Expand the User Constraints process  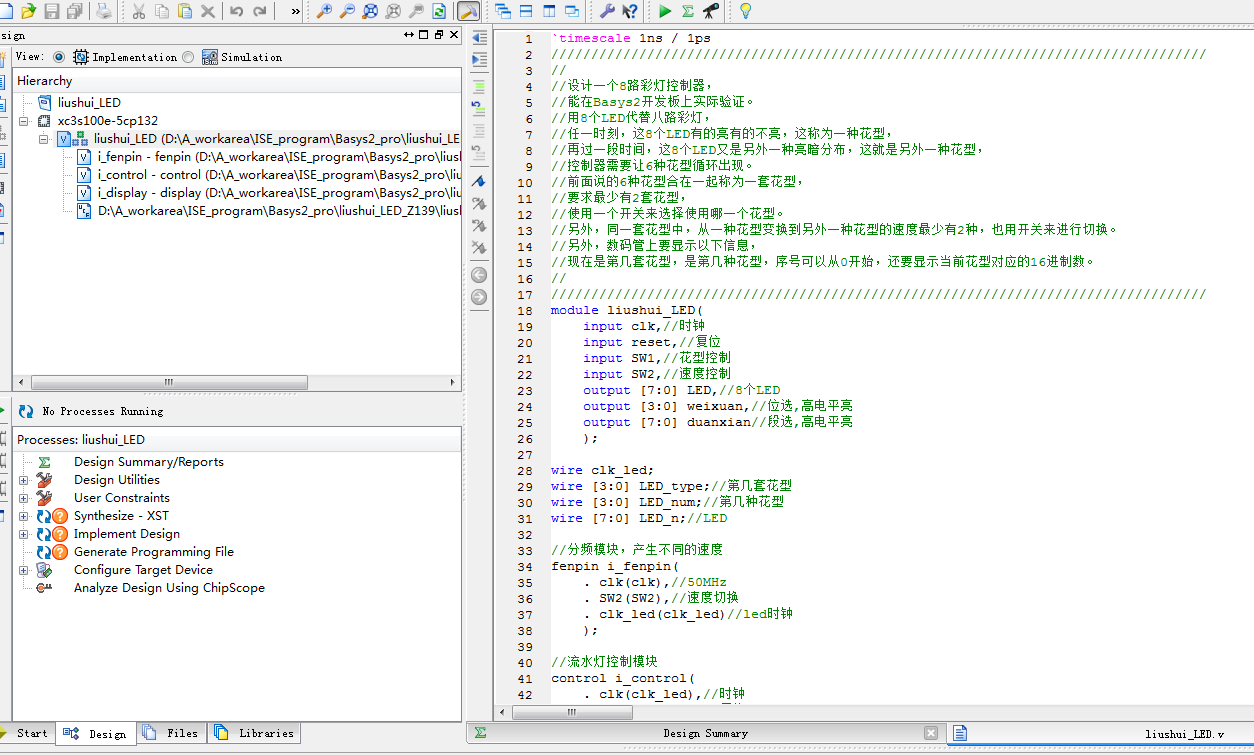click(24, 498)
